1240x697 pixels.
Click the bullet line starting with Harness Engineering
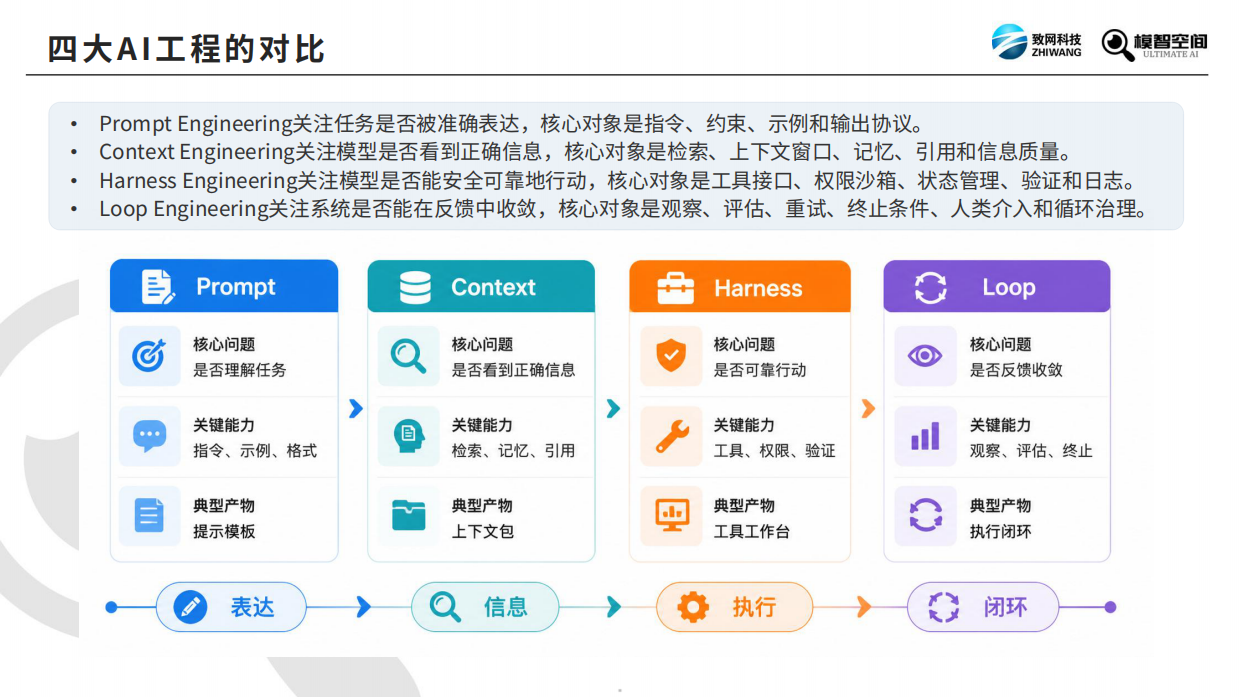[x=617, y=181]
